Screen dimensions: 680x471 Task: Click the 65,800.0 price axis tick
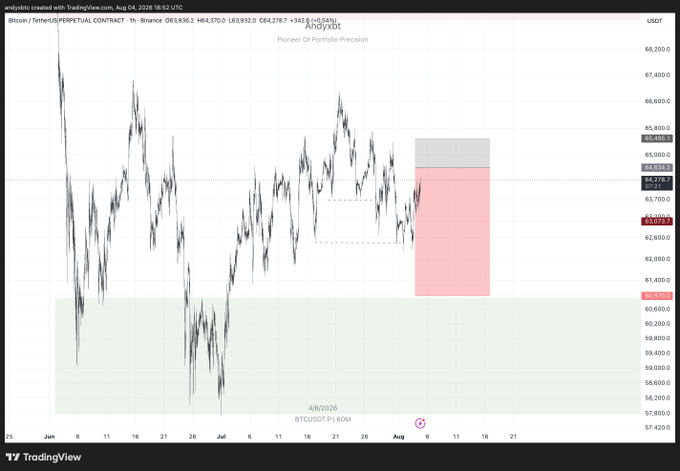click(657, 128)
